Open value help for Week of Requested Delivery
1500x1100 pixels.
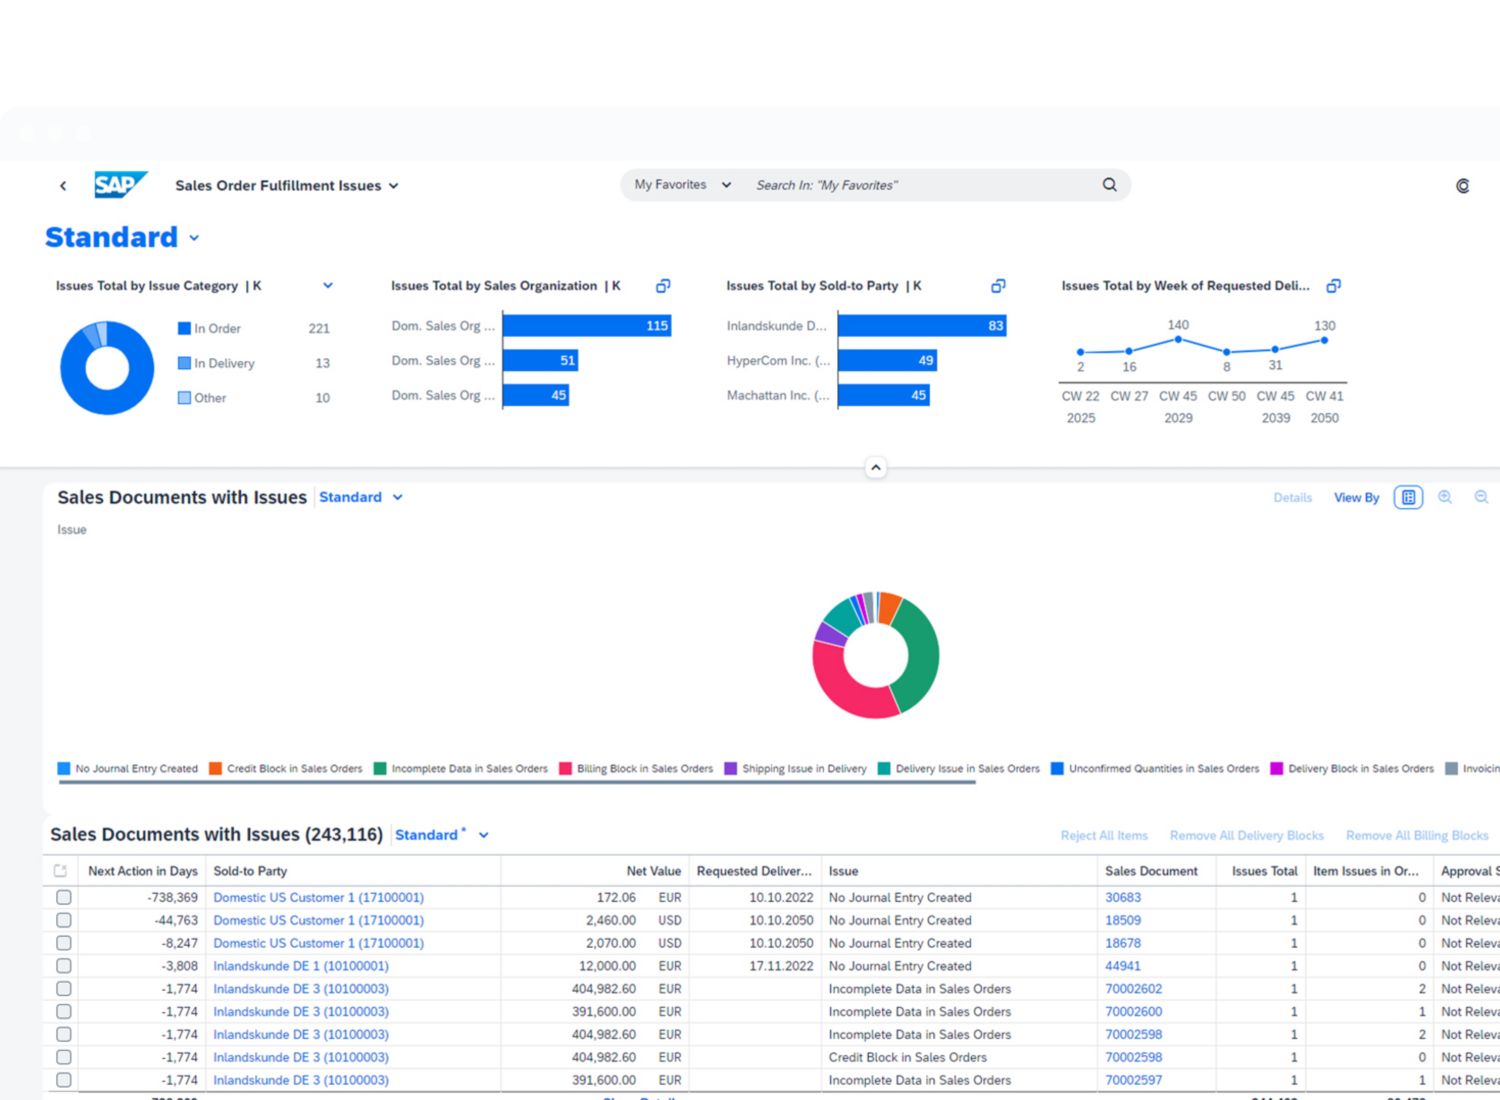pos(1333,286)
